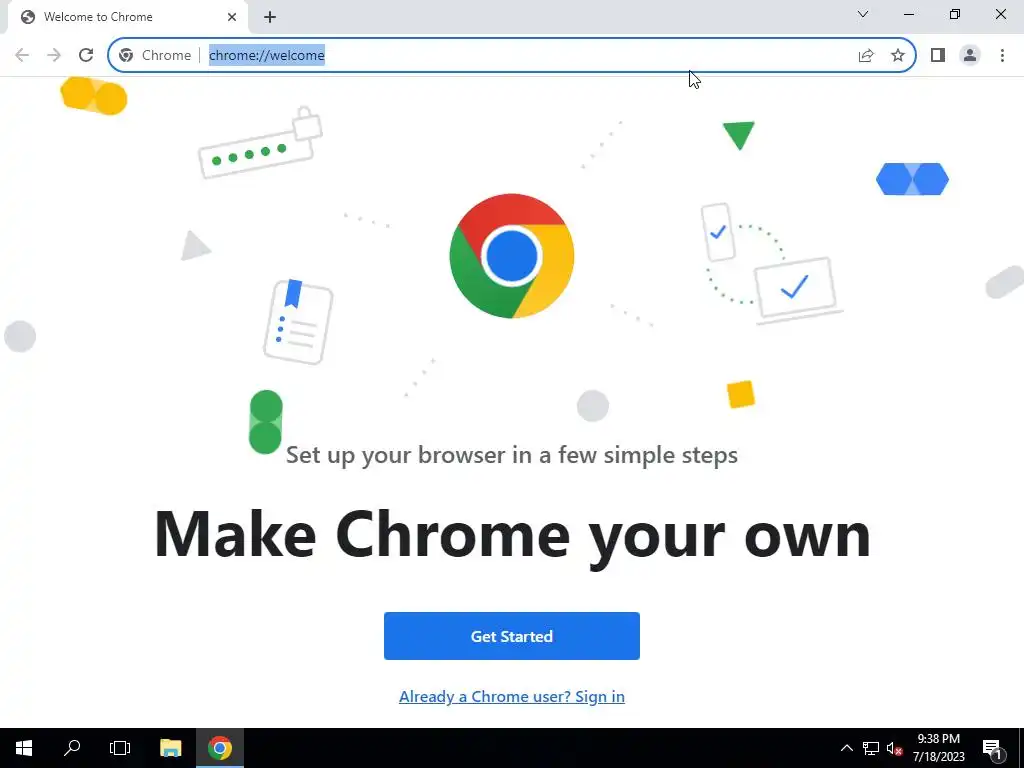Click the Chrome site info icon in address bar

pos(126,56)
